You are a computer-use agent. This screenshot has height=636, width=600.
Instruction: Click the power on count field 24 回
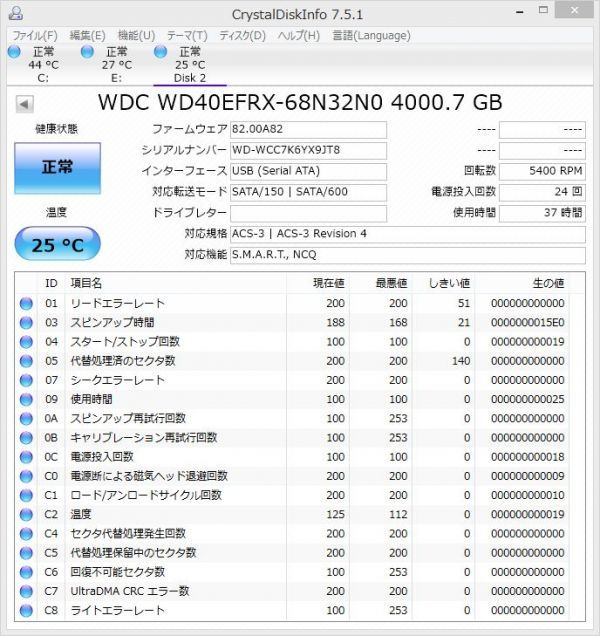coord(542,192)
